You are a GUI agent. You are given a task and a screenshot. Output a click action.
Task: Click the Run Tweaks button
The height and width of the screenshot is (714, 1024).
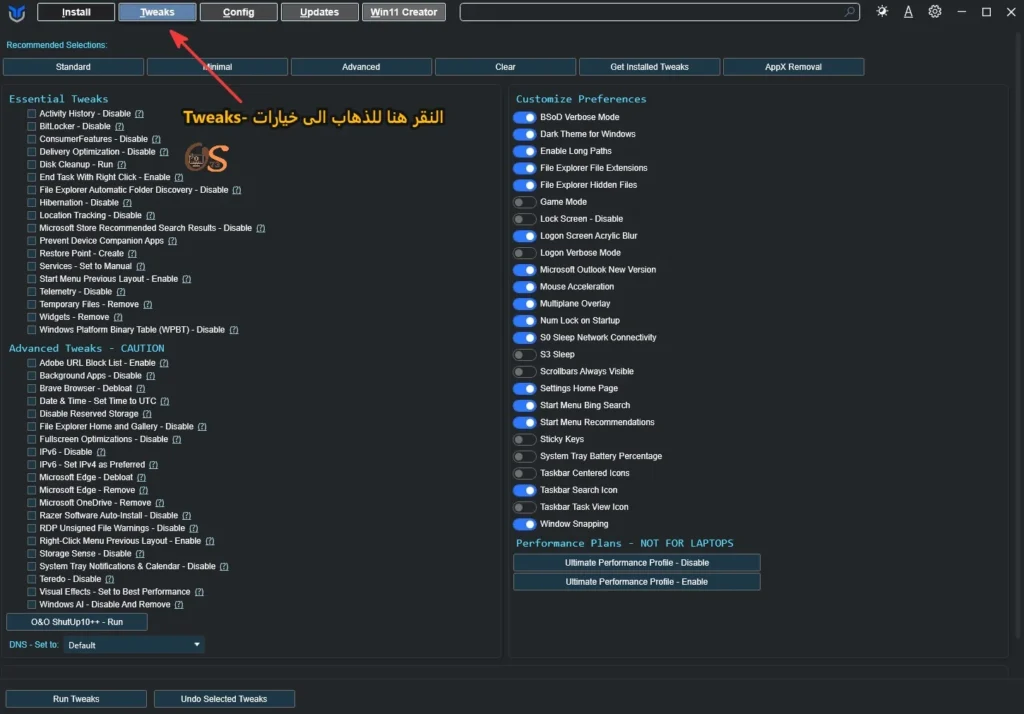(x=76, y=699)
